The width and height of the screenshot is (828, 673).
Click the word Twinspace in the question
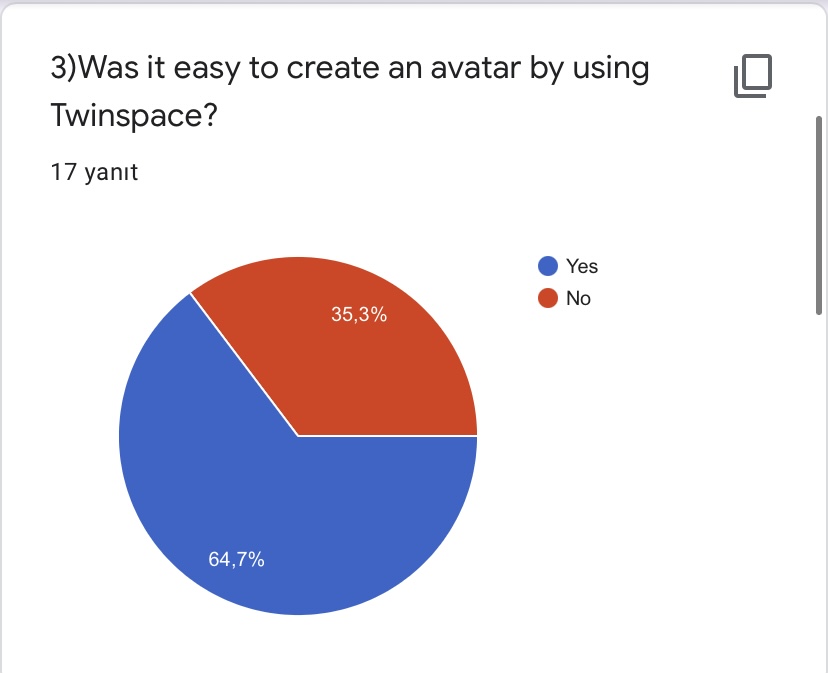(128, 117)
